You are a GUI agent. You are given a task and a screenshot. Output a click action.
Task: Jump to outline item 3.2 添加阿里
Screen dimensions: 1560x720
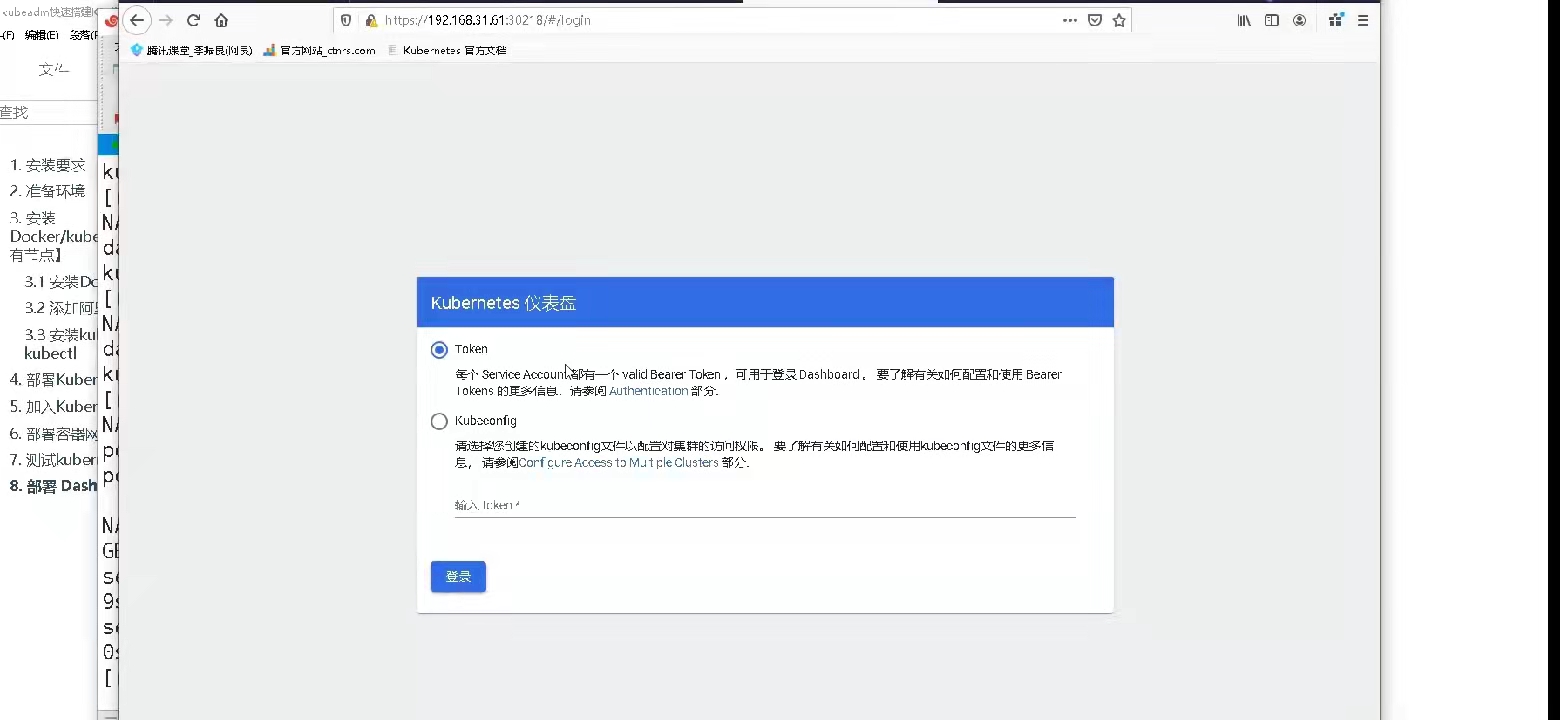coord(62,308)
